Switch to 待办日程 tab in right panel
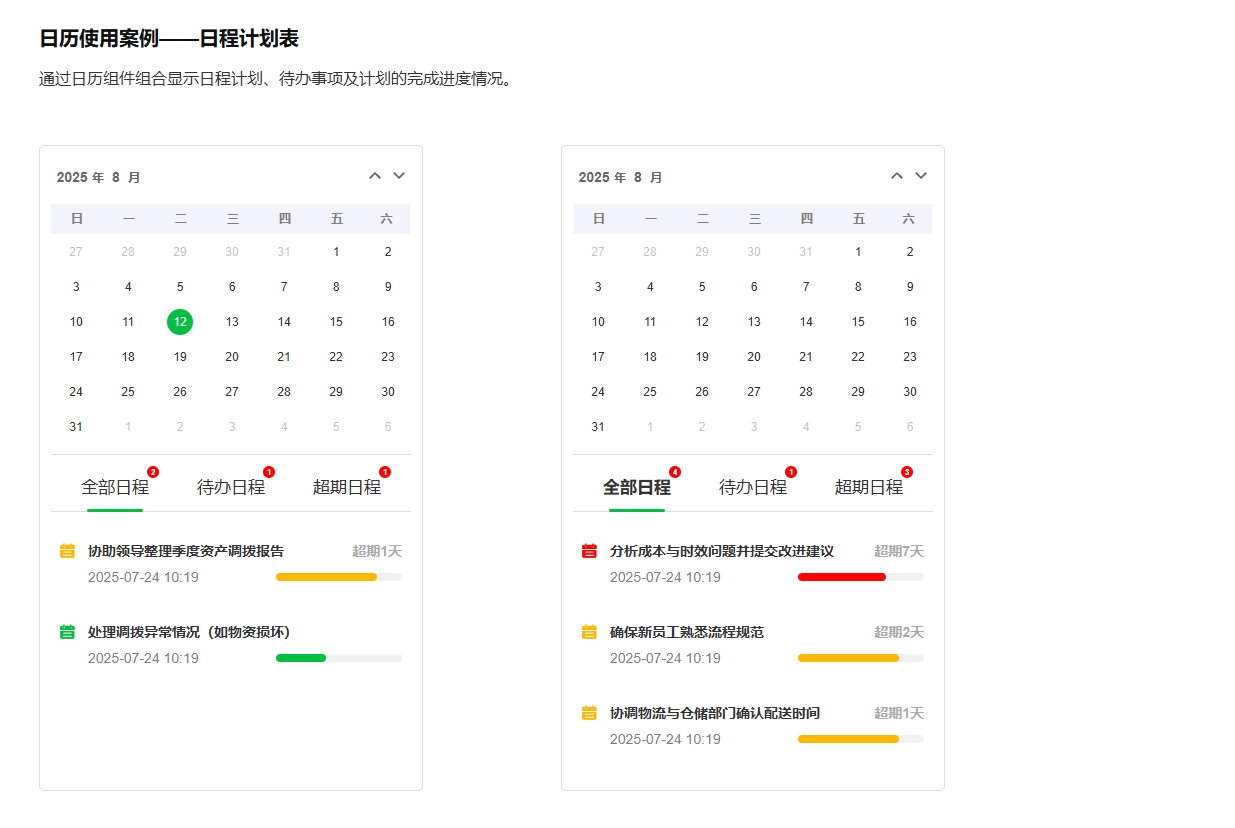Image resolution: width=1235 pixels, height=828 pixels. tap(753, 488)
